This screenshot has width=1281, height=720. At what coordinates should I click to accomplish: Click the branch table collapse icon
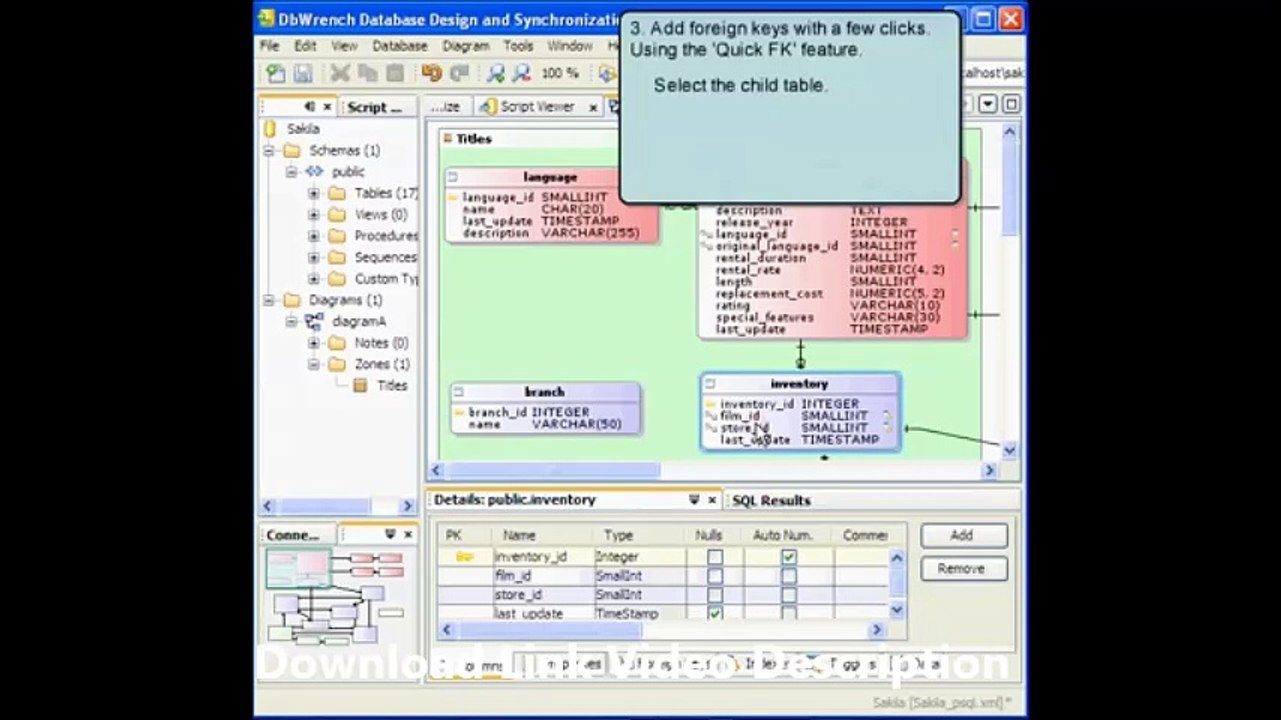pyautogui.click(x=458, y=392)
